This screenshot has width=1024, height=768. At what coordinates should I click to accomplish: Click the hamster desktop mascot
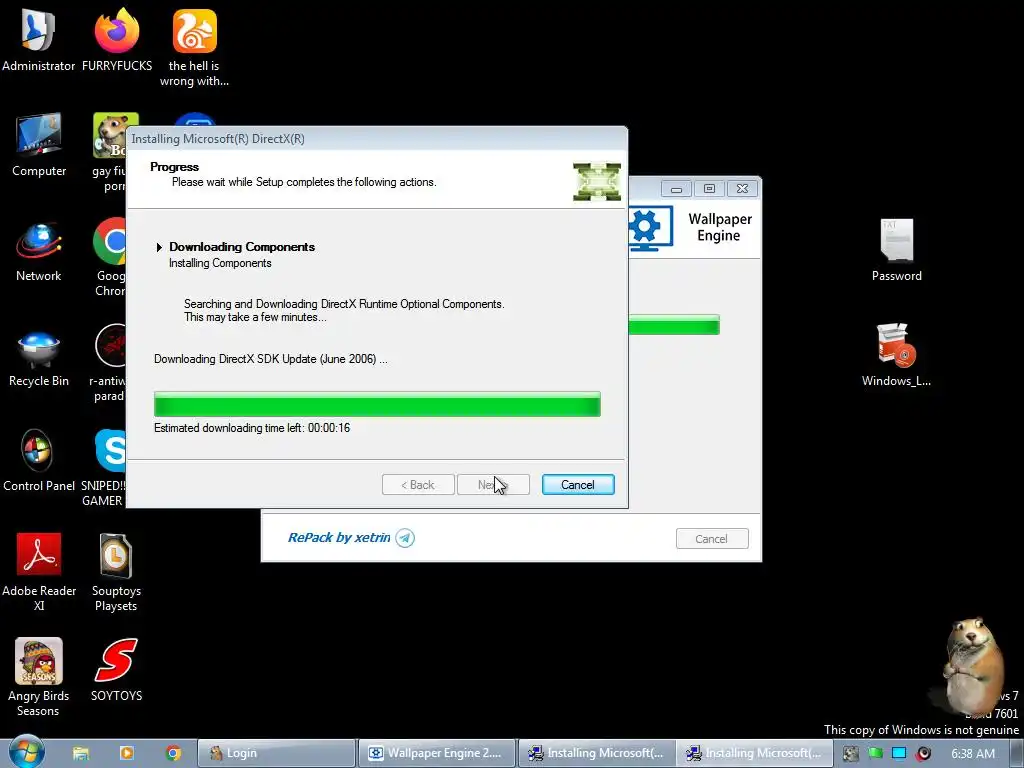tap(972, 666)
